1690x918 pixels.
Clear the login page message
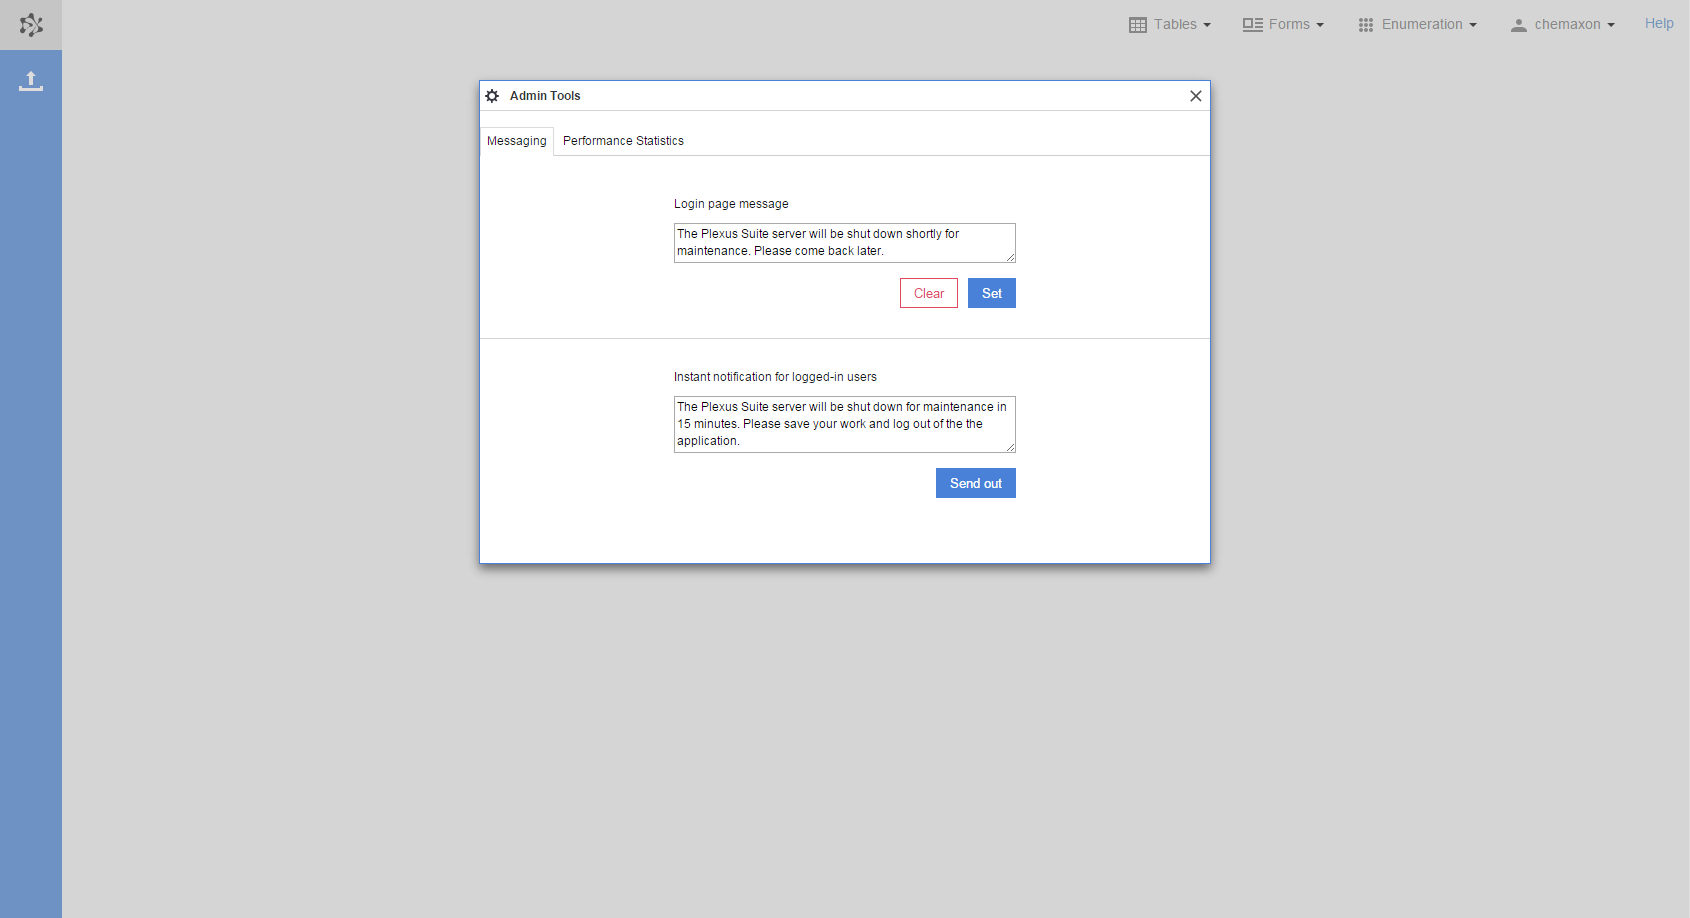point(928,293)
